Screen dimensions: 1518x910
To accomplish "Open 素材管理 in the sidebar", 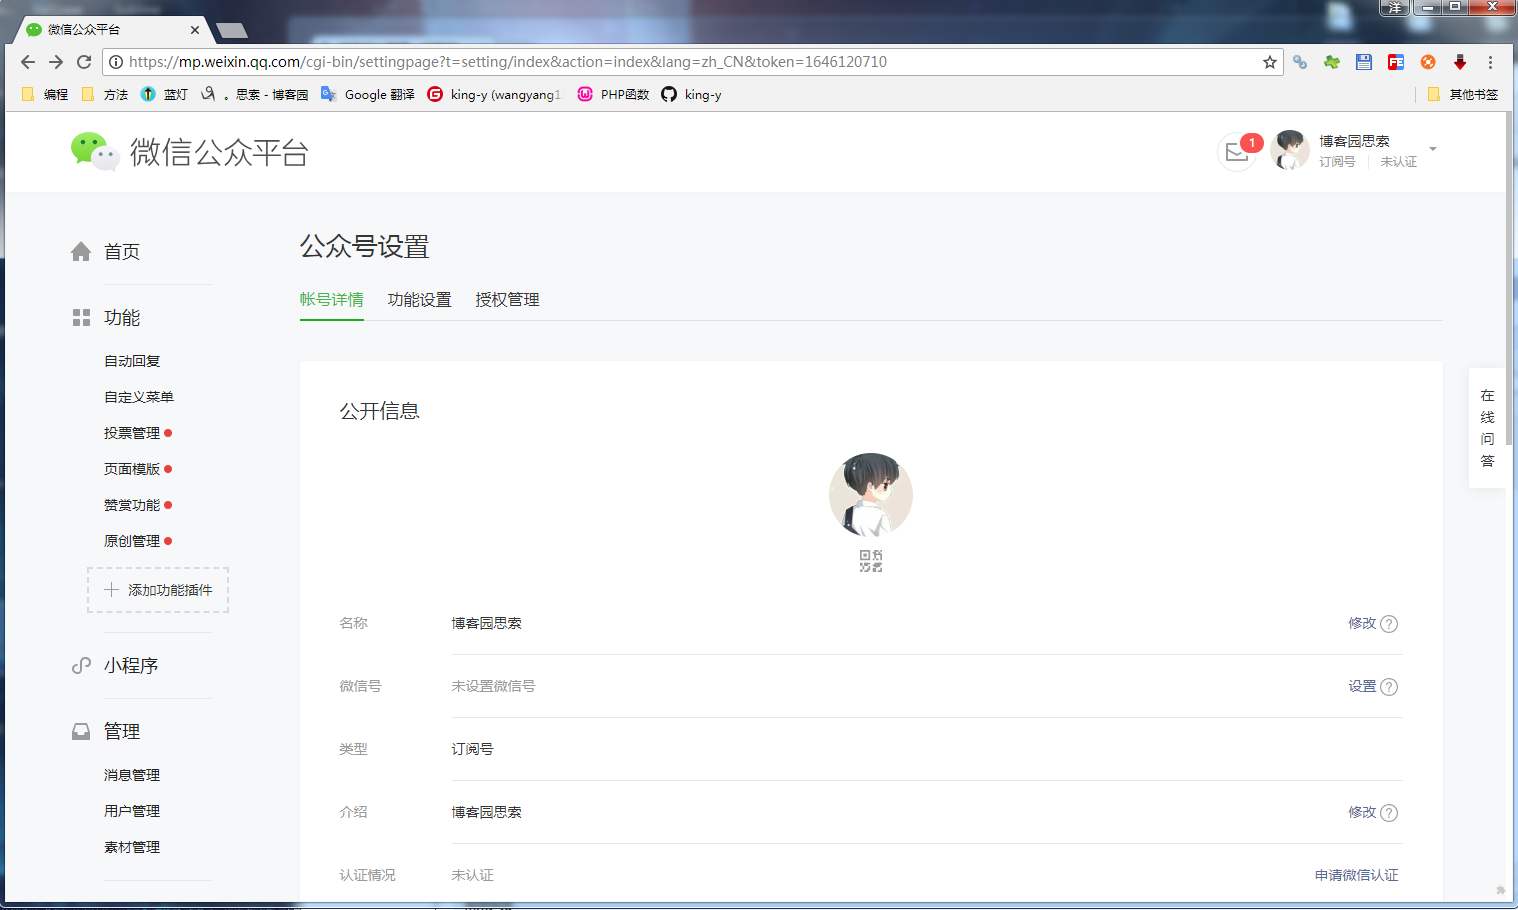I will click(132, 847).
